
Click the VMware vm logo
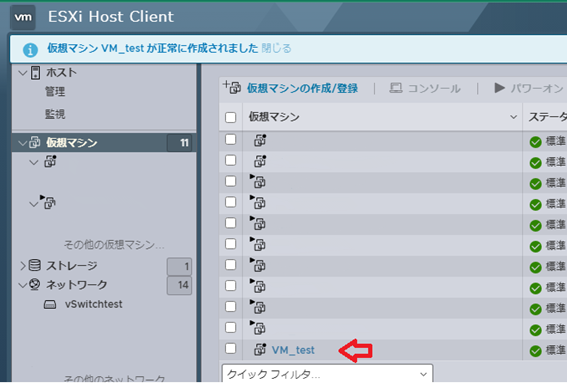[23, 17]
